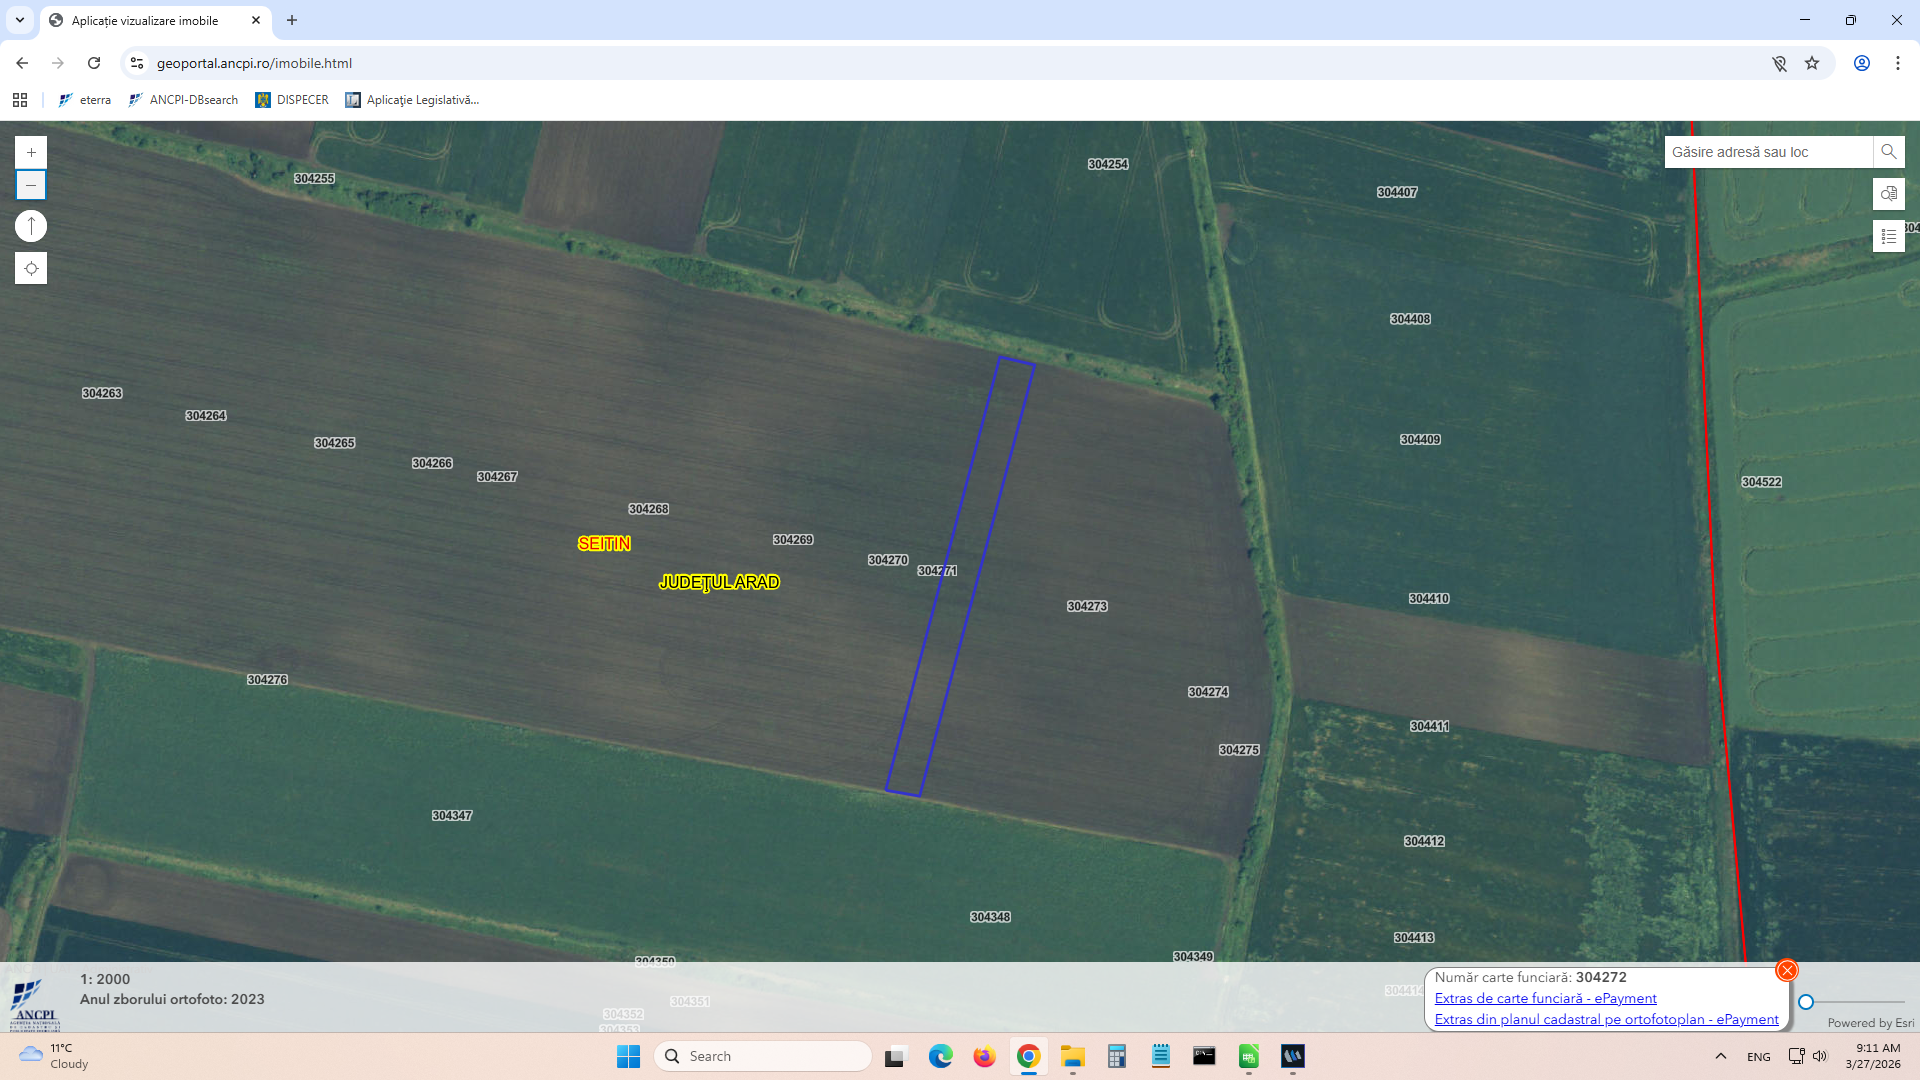This screenshot has width=1920, height=1080.
Task: Select parcel 304273 on the map
Action: 1086,606
